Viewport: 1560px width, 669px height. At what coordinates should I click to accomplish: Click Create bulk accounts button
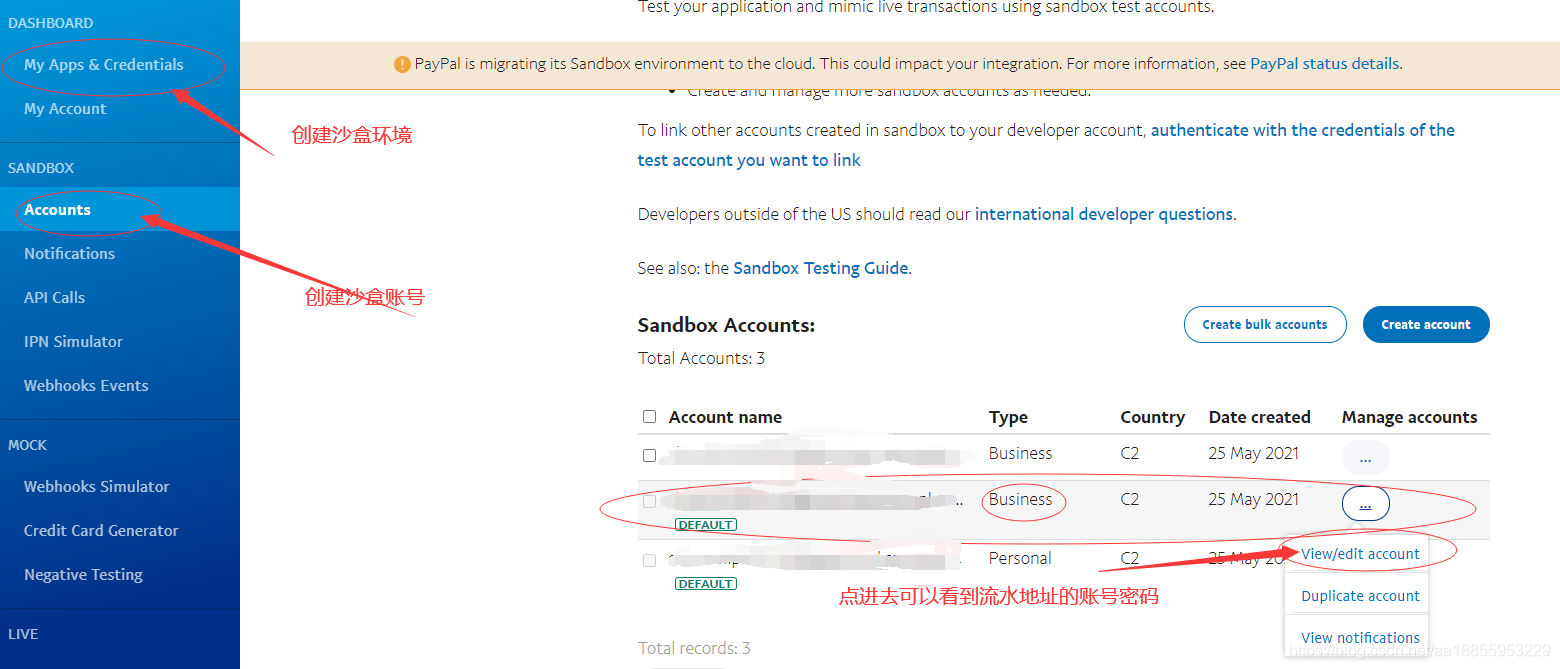coord(1265,324)
